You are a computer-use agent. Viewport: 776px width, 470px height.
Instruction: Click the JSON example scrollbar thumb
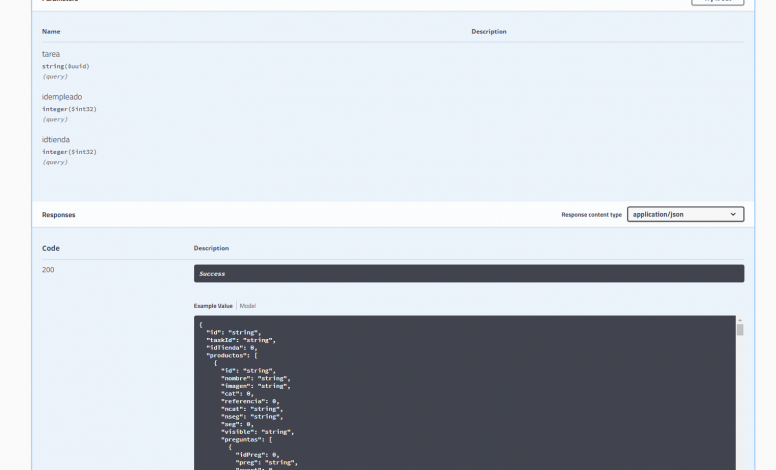click(740, 330)
